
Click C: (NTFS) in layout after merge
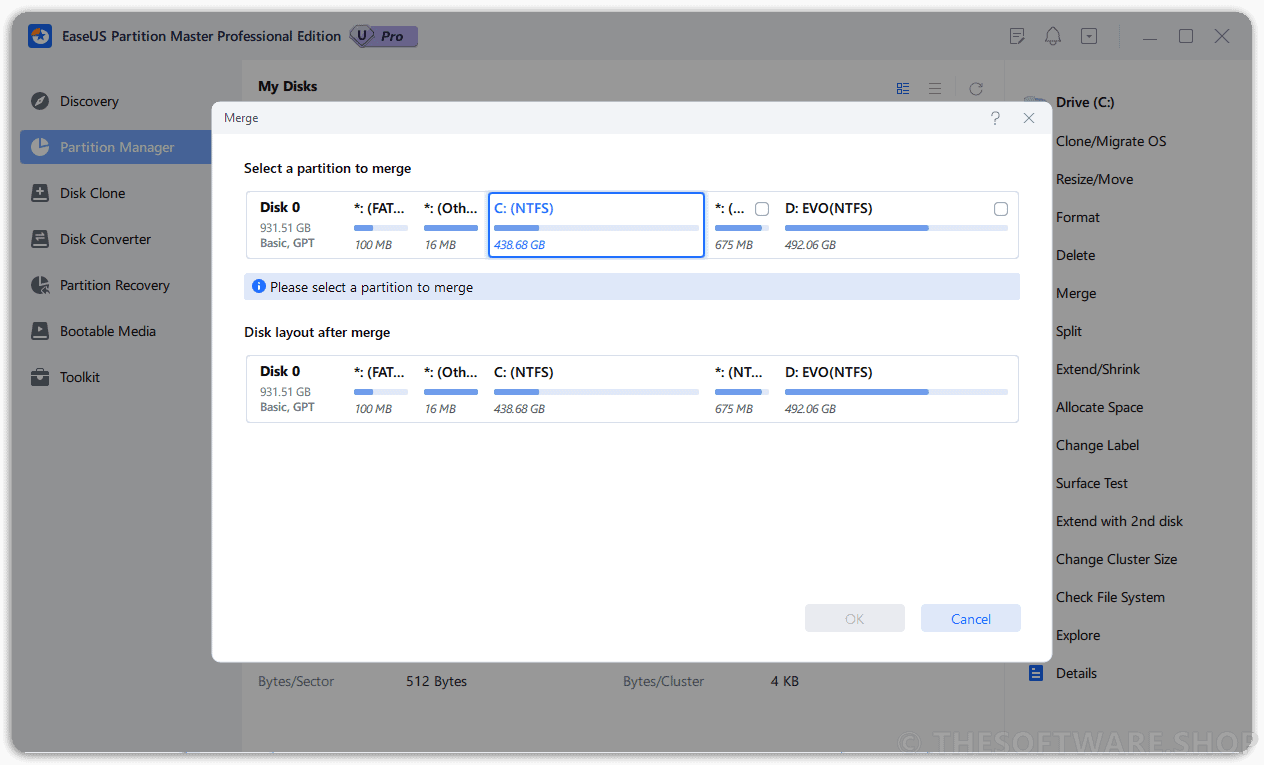click(596, 389)
